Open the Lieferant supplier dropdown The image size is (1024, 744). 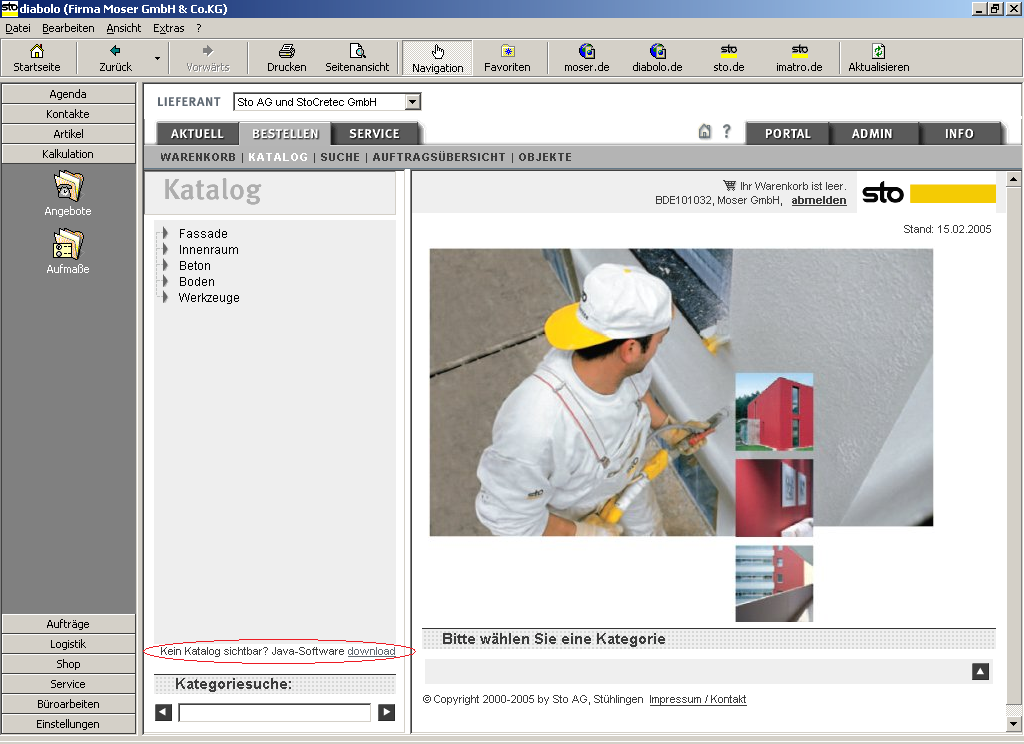(412, 102)
